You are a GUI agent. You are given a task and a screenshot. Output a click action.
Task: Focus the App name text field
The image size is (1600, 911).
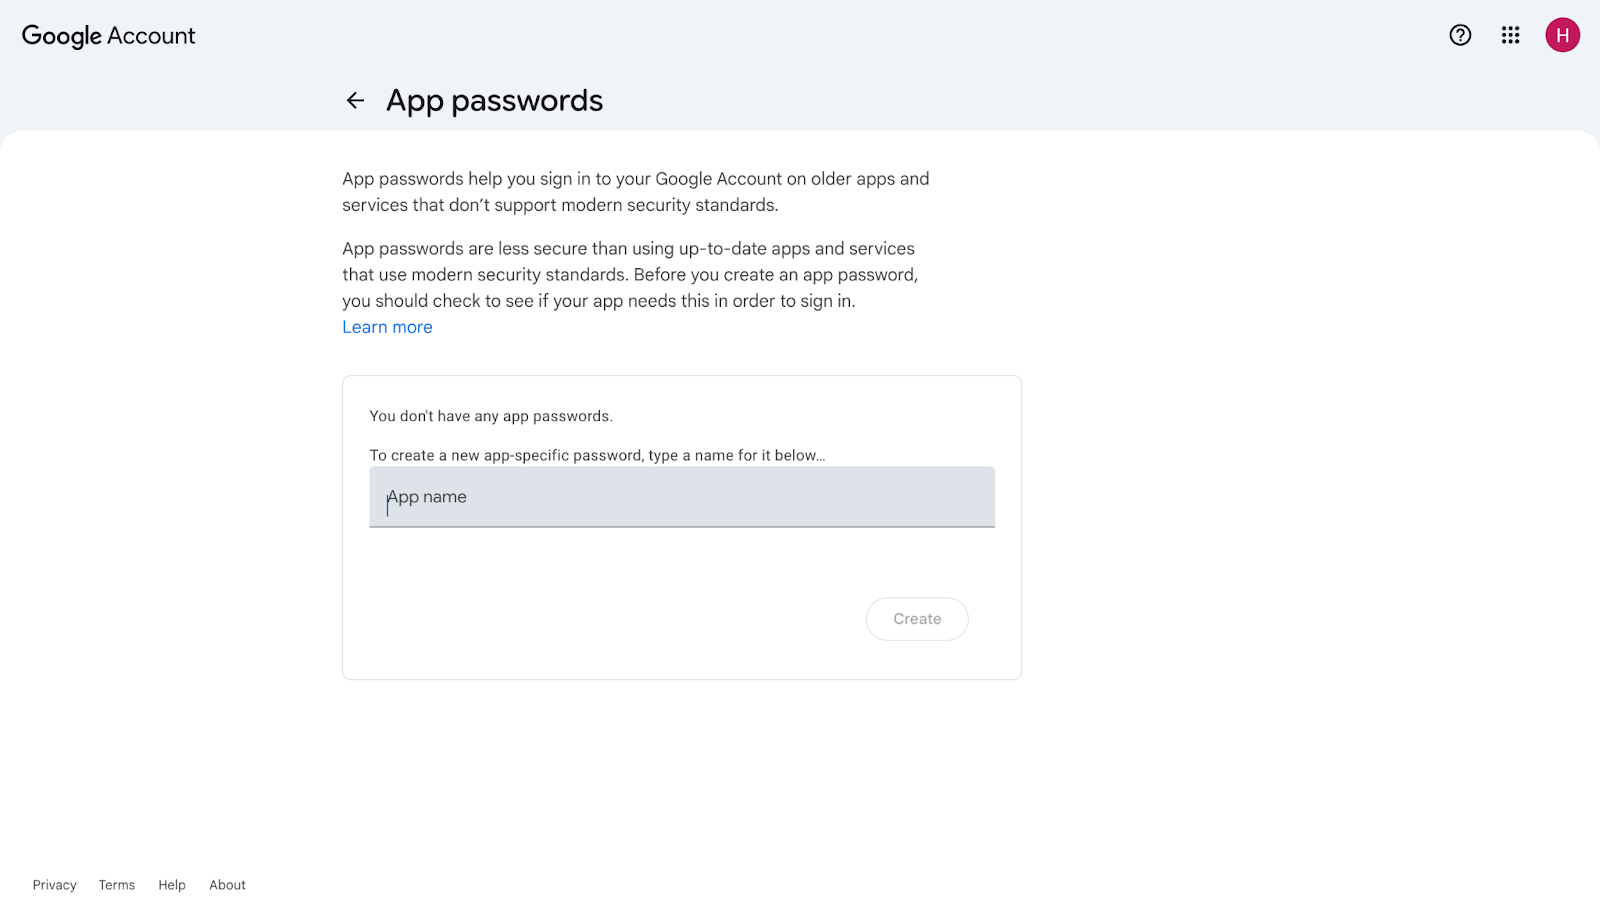[x=682, y=497]
